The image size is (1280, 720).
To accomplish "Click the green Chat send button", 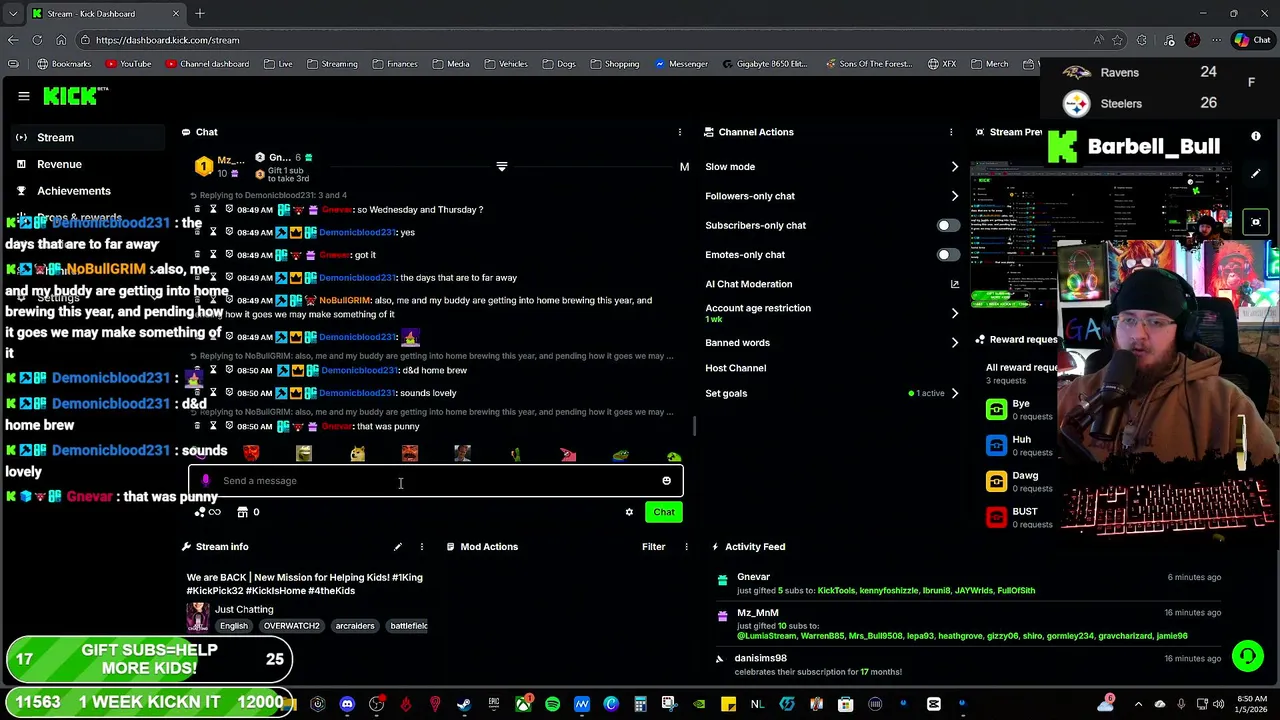I will coord(664,512).
